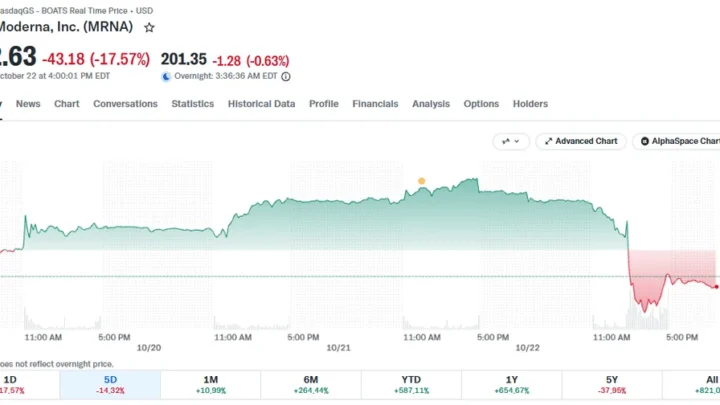Open the Advanced Chart button
The height and width of the screenshot is (405, 720).
coord(581,141)
